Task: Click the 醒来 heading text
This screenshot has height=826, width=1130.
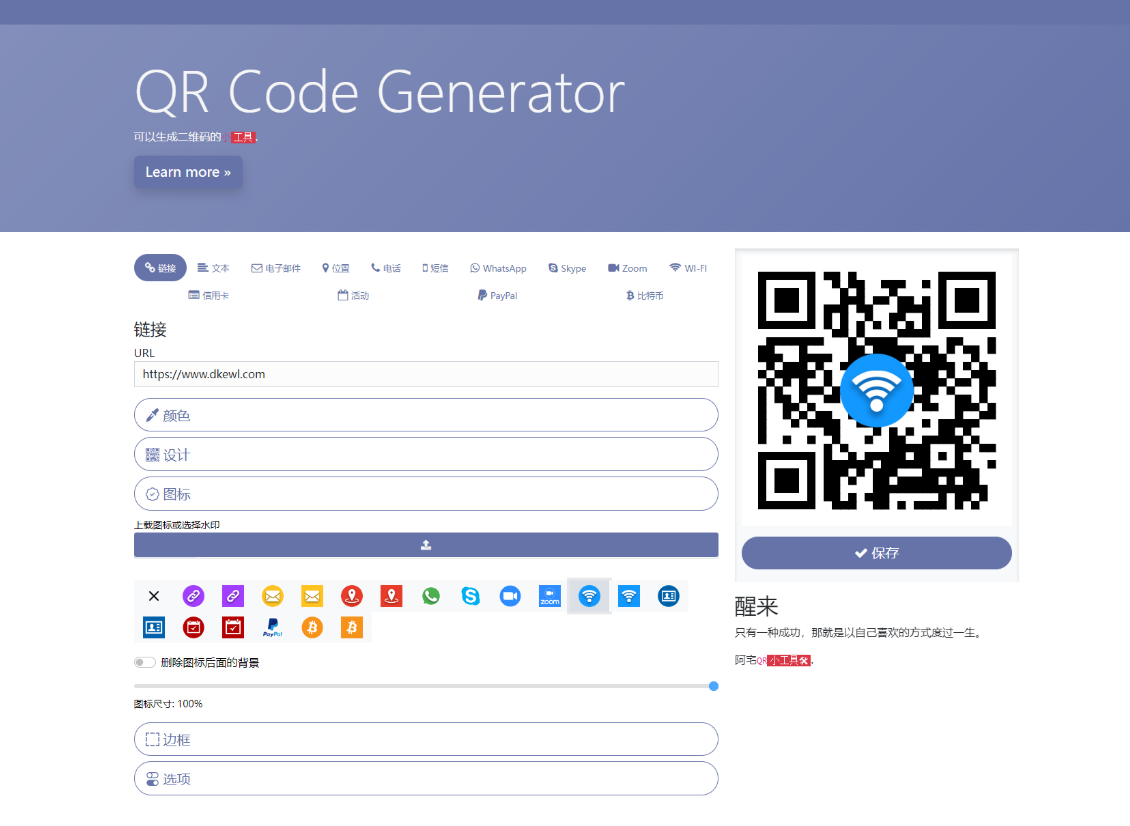Action: coord(757,606)
